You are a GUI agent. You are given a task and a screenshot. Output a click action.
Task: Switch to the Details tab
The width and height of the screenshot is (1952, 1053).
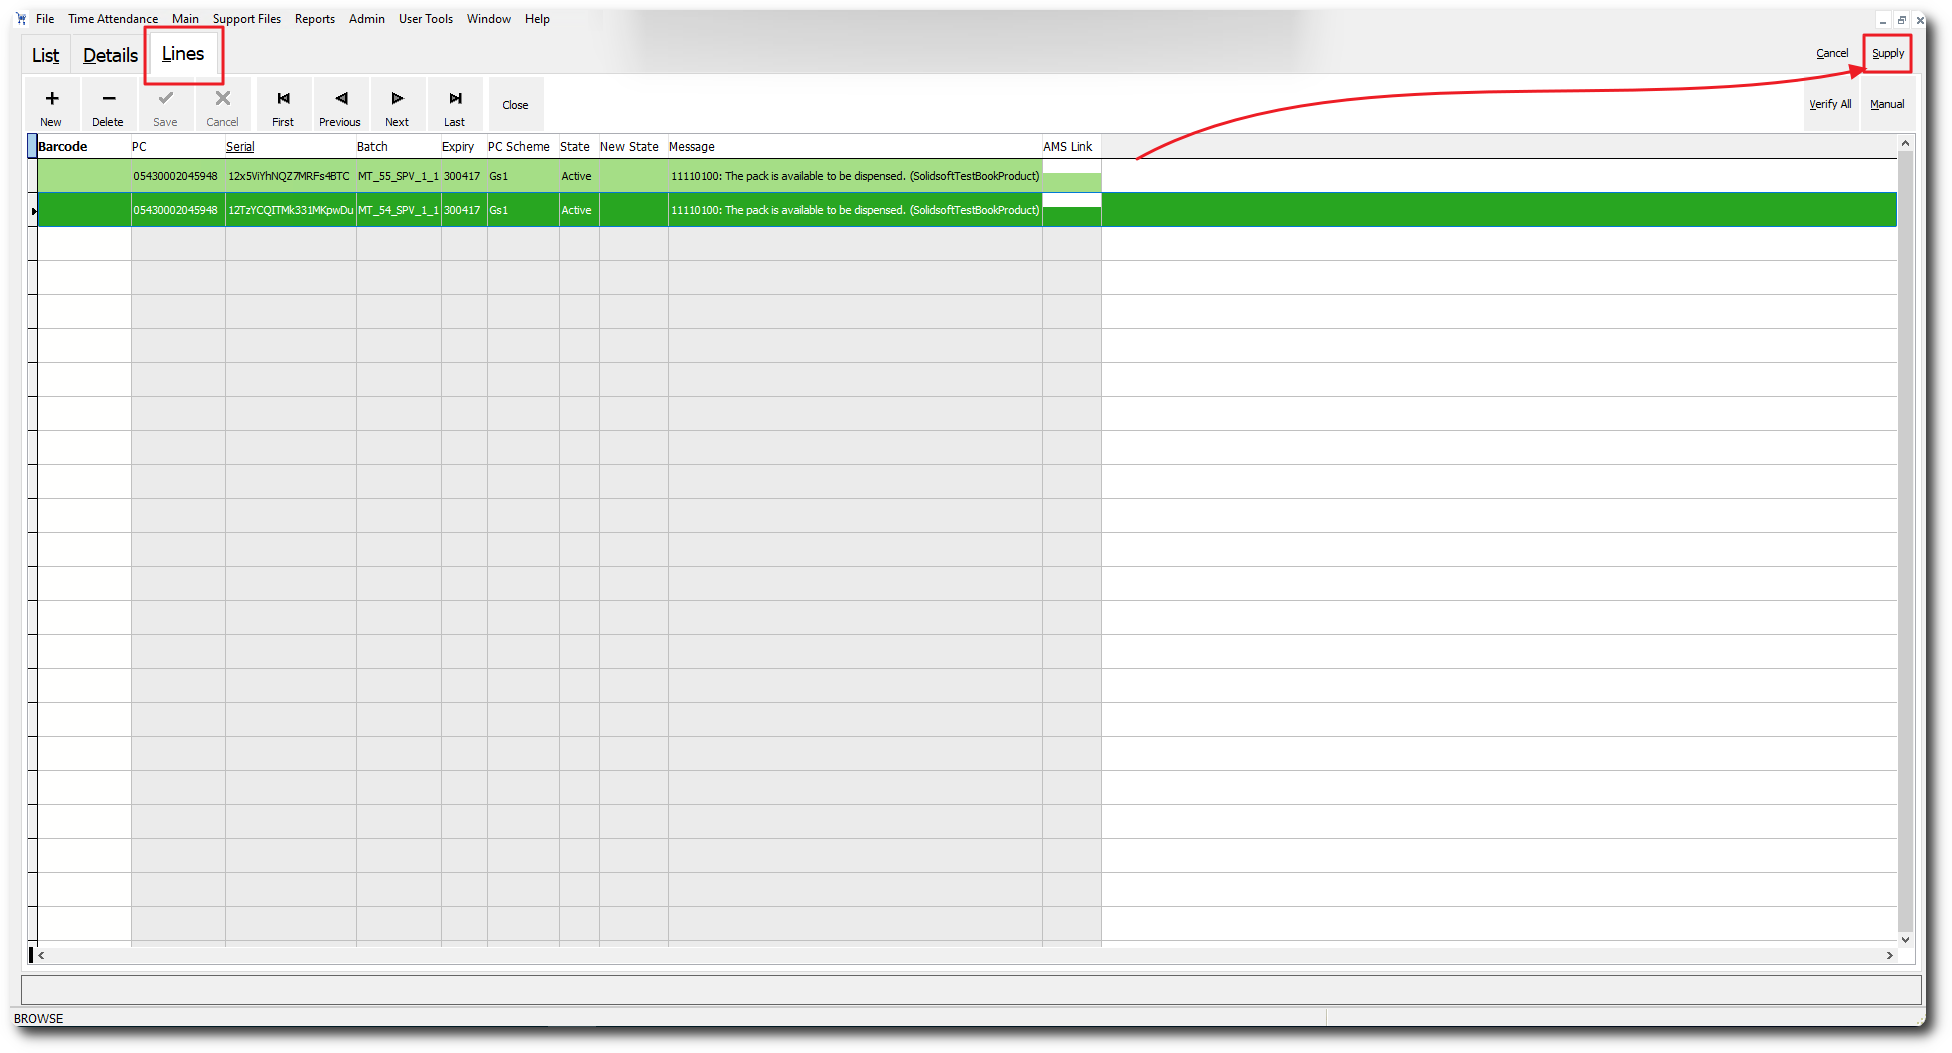click(x=110, y=55)
